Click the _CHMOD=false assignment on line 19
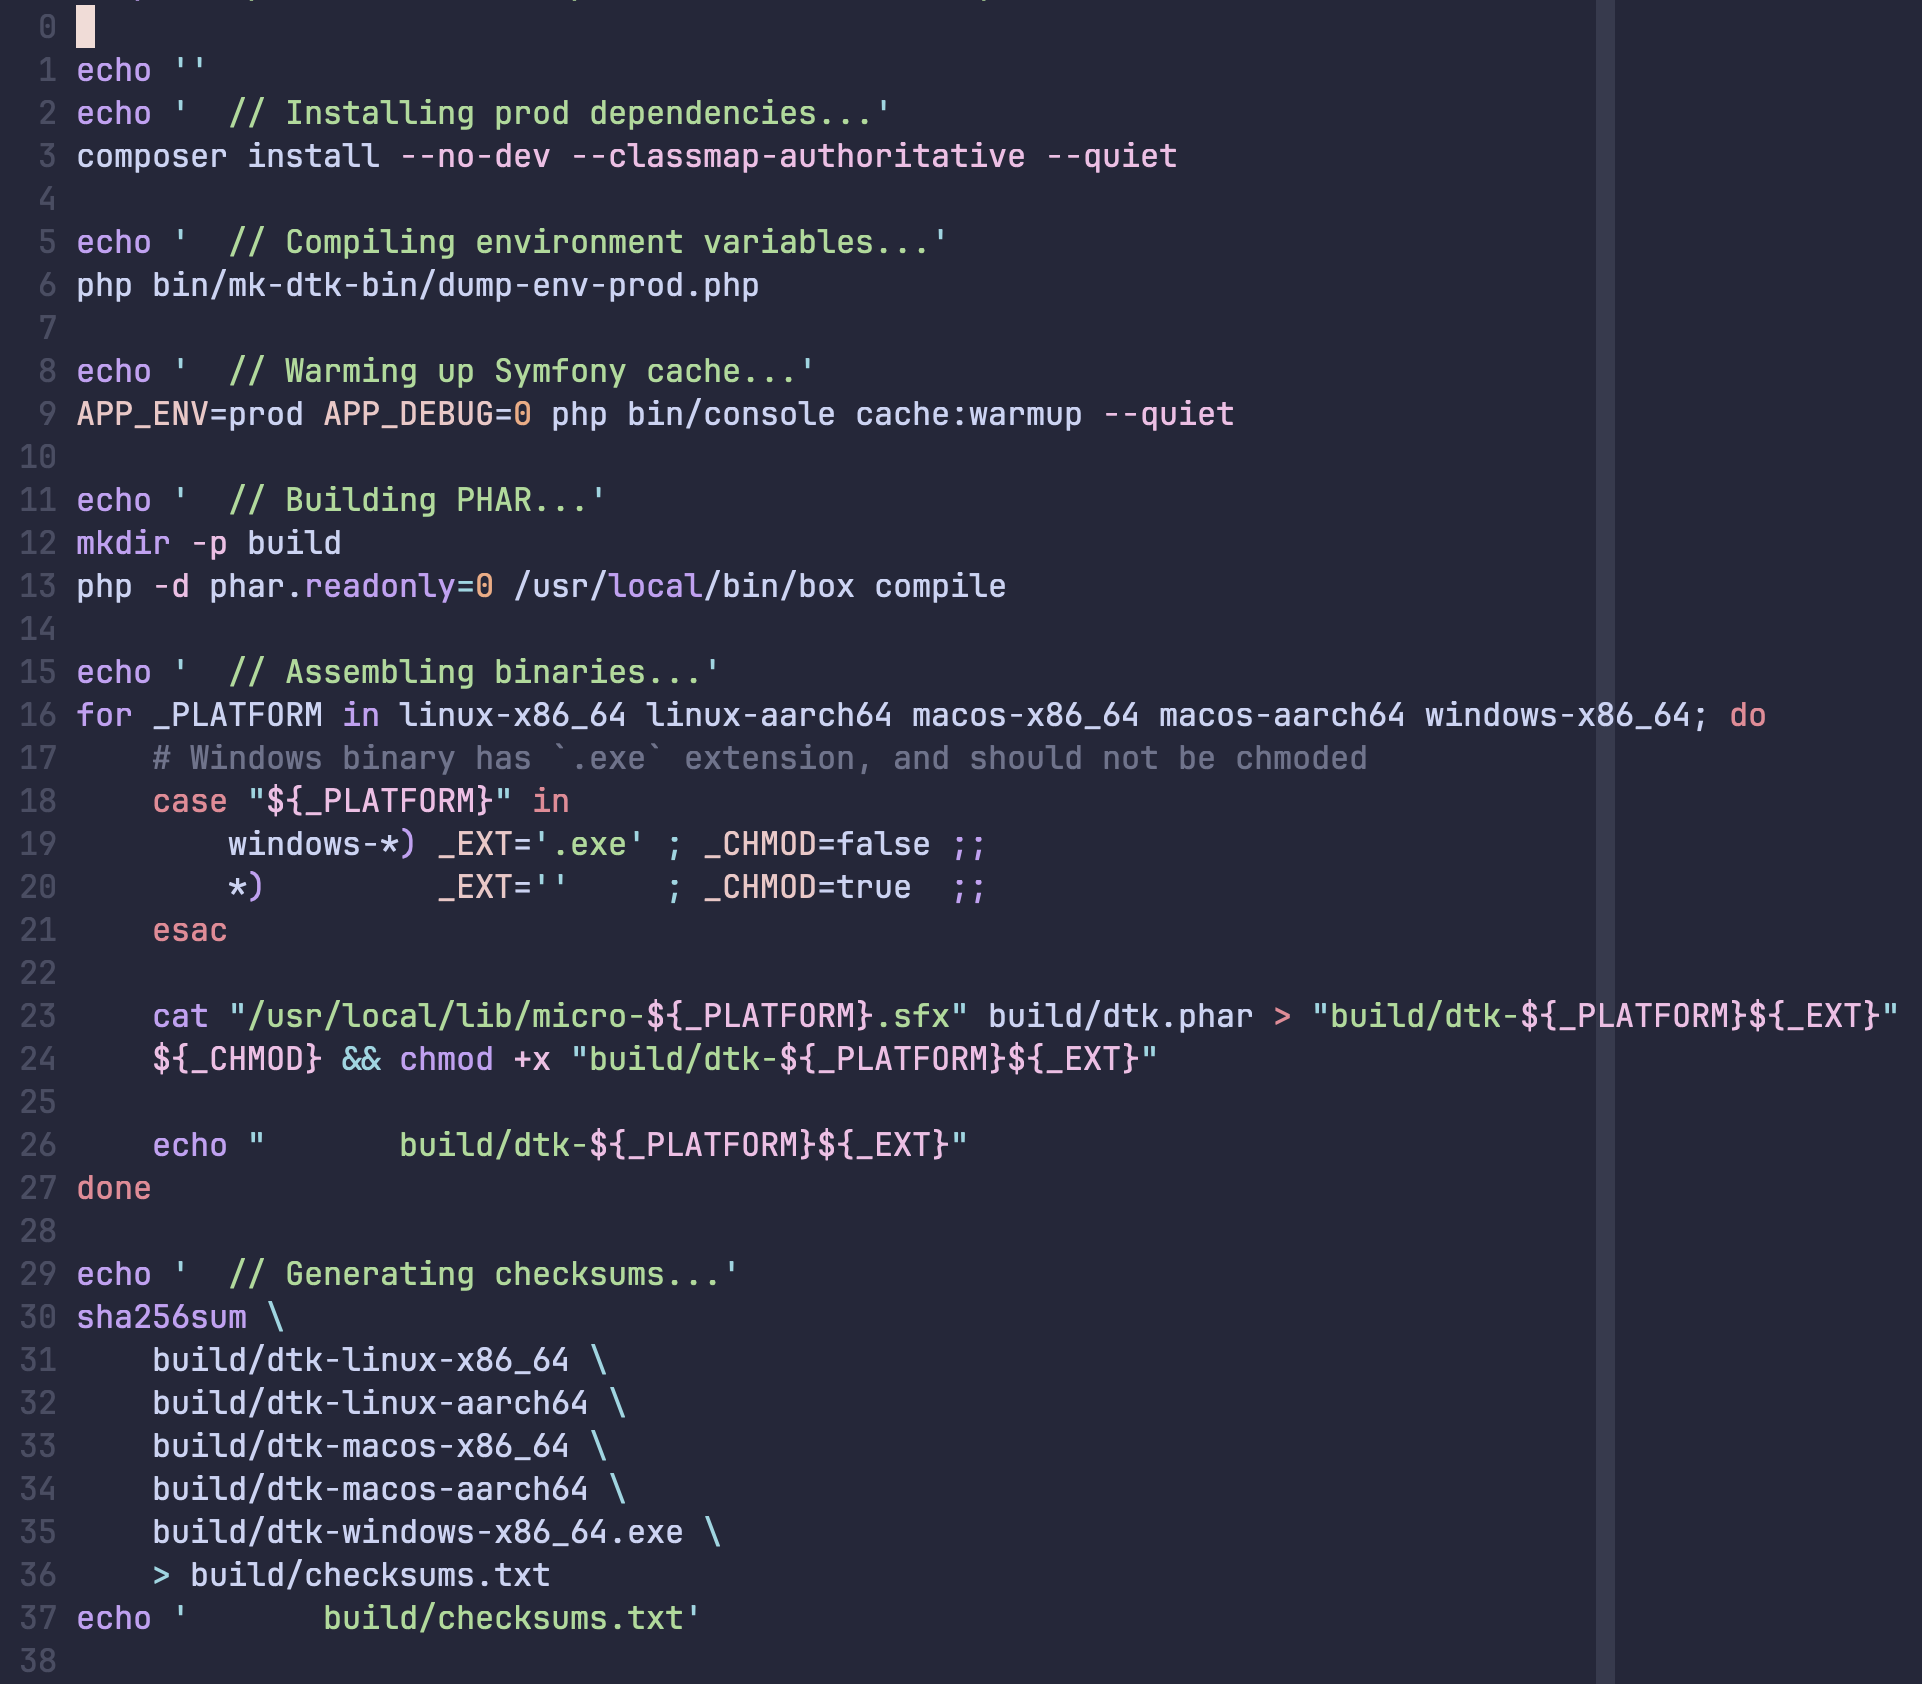Viewport: 1922px width, 1684px height. point(817,844)
